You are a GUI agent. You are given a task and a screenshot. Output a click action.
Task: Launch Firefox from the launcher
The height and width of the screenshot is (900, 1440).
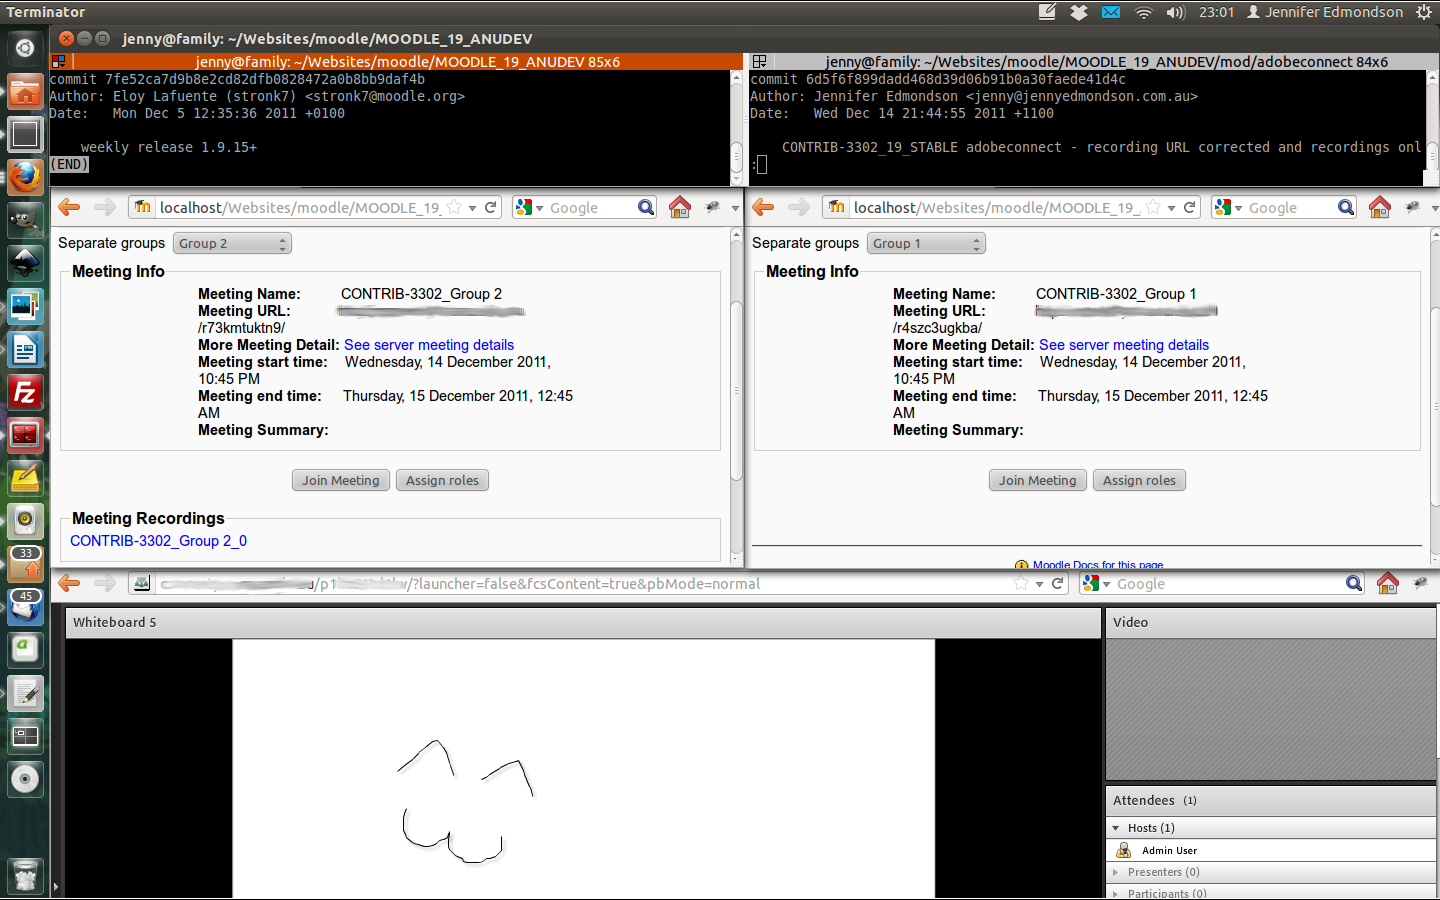point(25,177)
